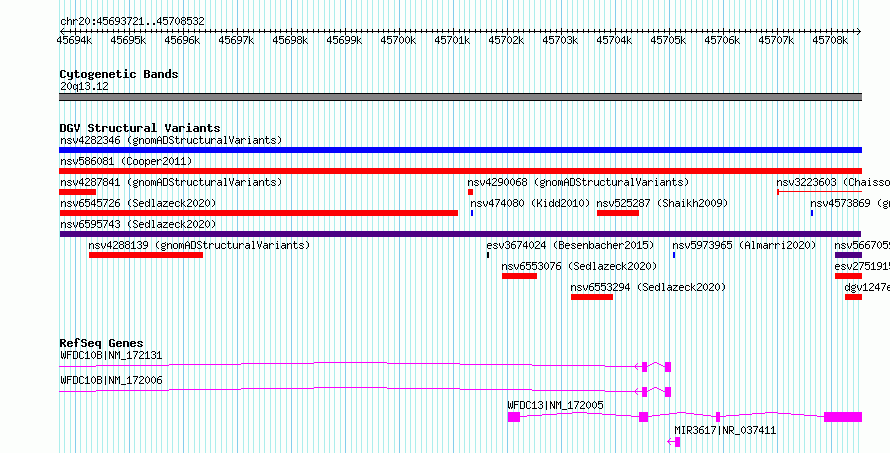Click the nsv474080 Kidd2010 blue marker
The image size is (890, 453).
click(x=472, y=213)
